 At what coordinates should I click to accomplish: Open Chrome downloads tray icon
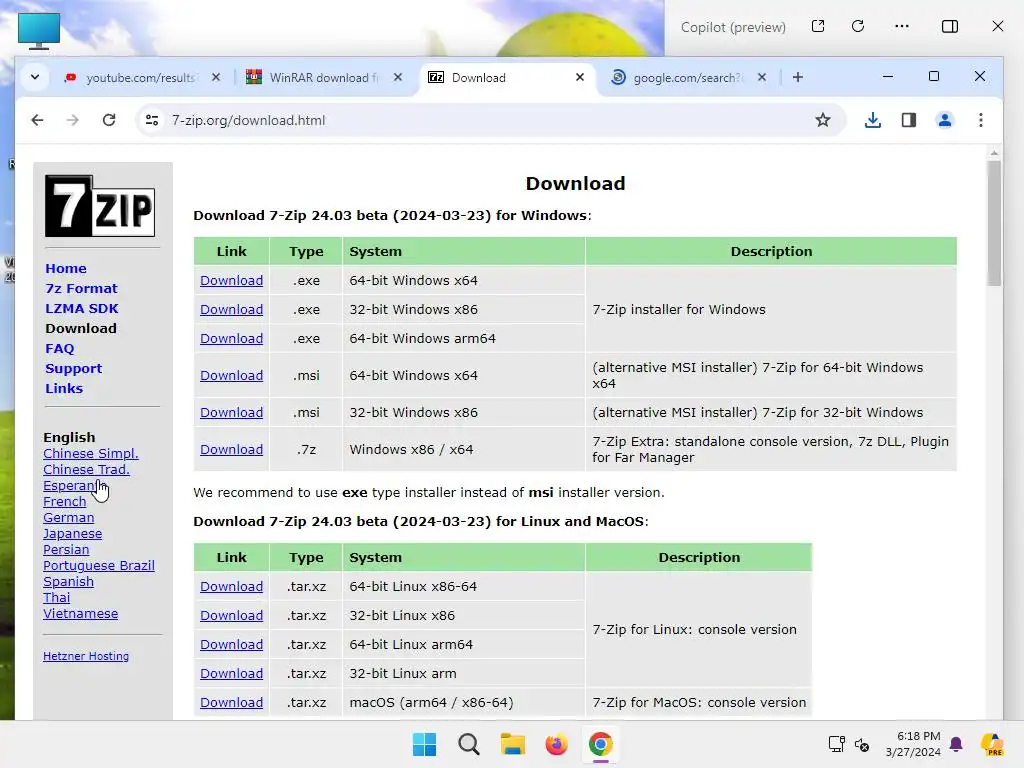click(872, 120)
